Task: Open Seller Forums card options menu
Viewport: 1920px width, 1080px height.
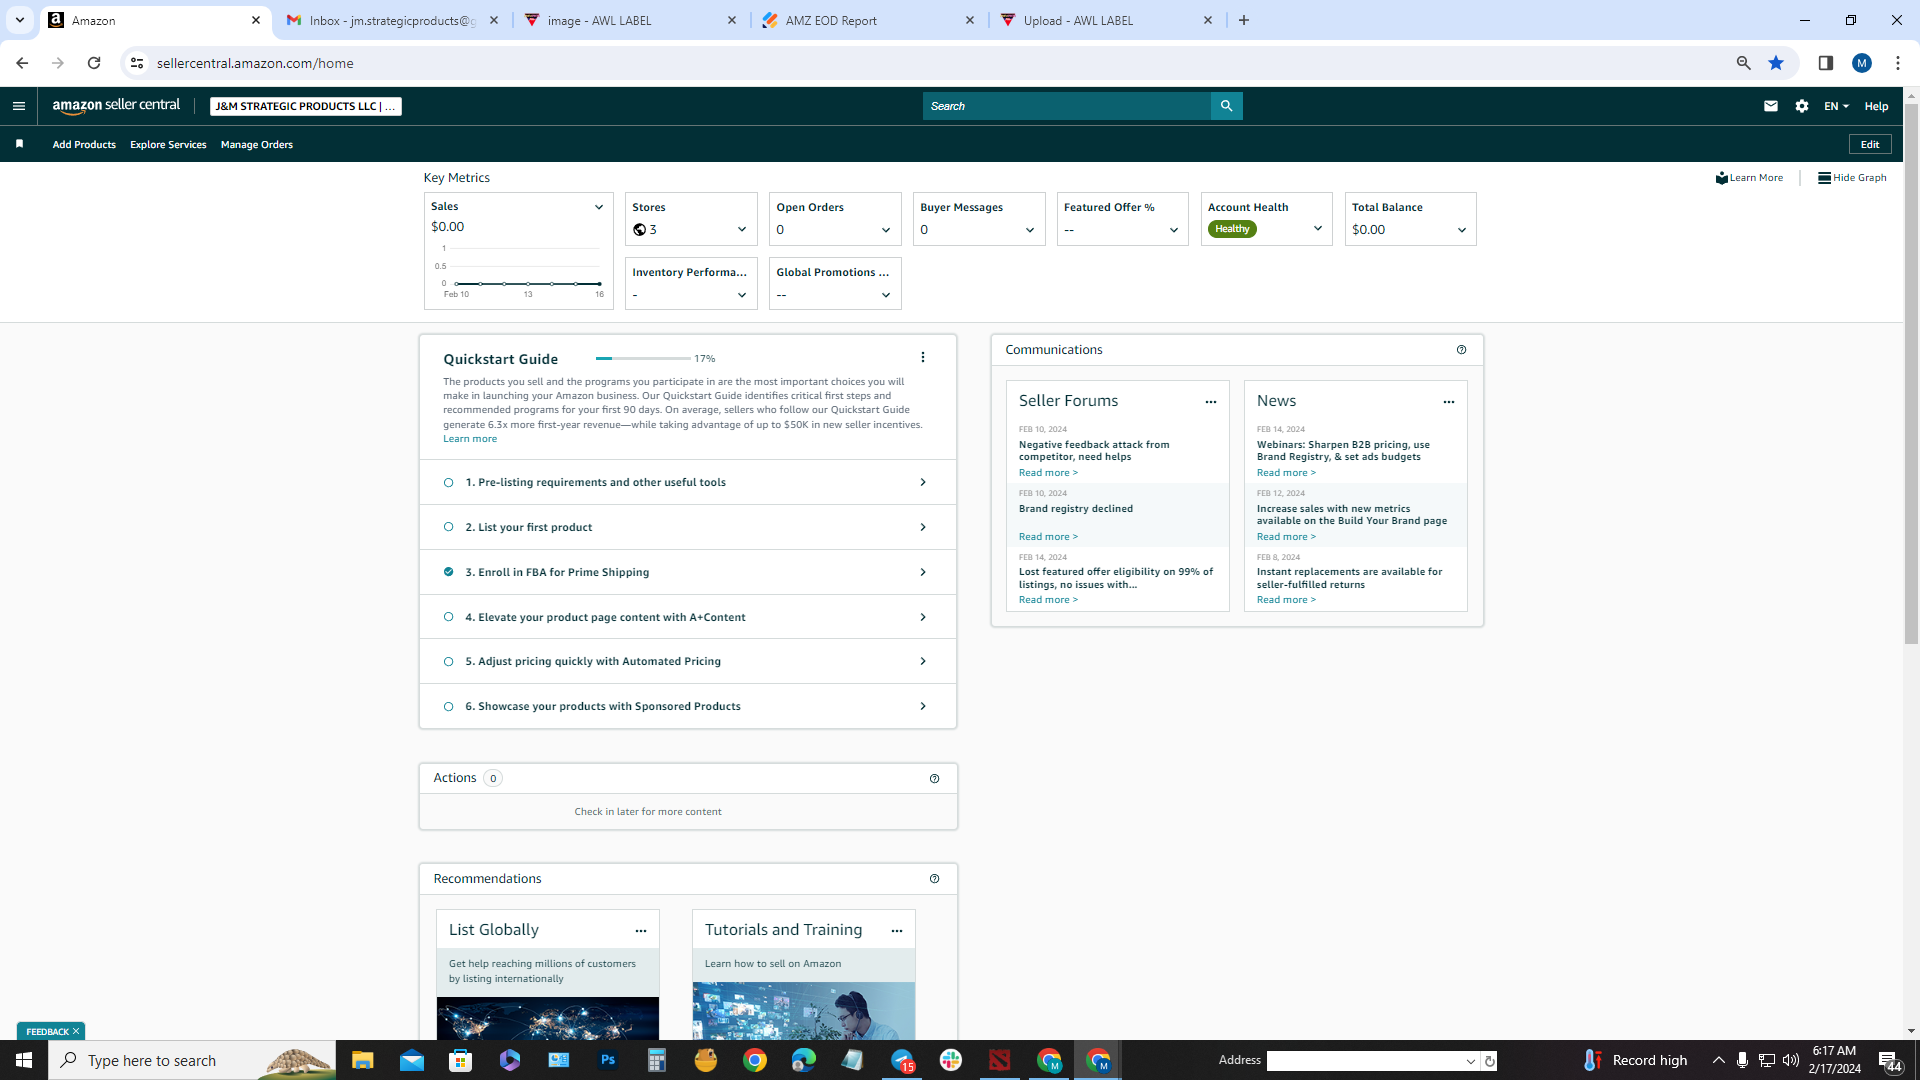Action: (x=1210, y=402)
